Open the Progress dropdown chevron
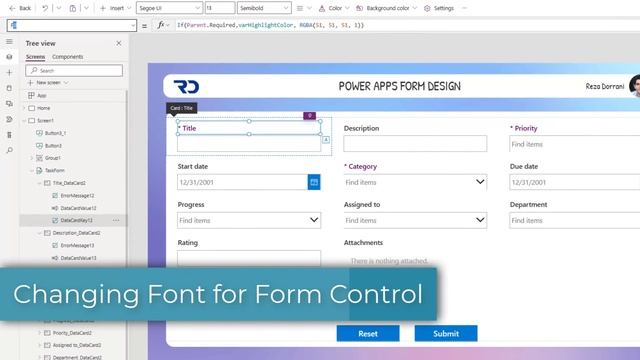 click(x=314, y=220)
